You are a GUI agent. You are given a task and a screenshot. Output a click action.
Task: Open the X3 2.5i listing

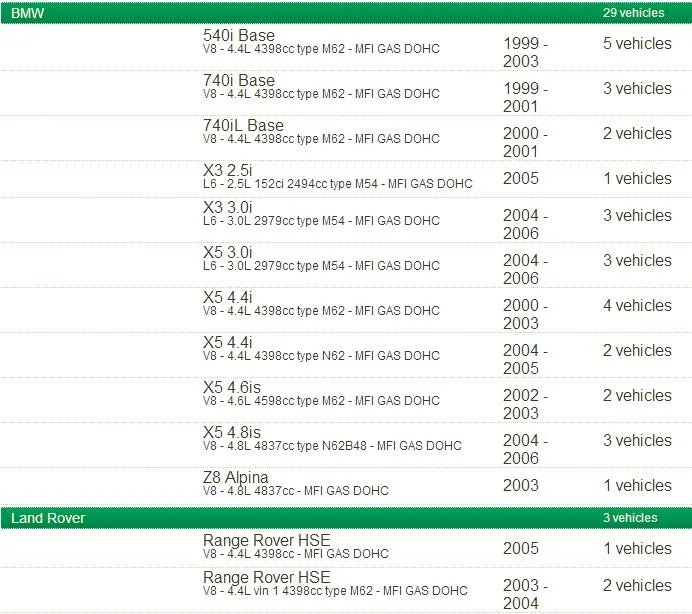click(346, 178)
